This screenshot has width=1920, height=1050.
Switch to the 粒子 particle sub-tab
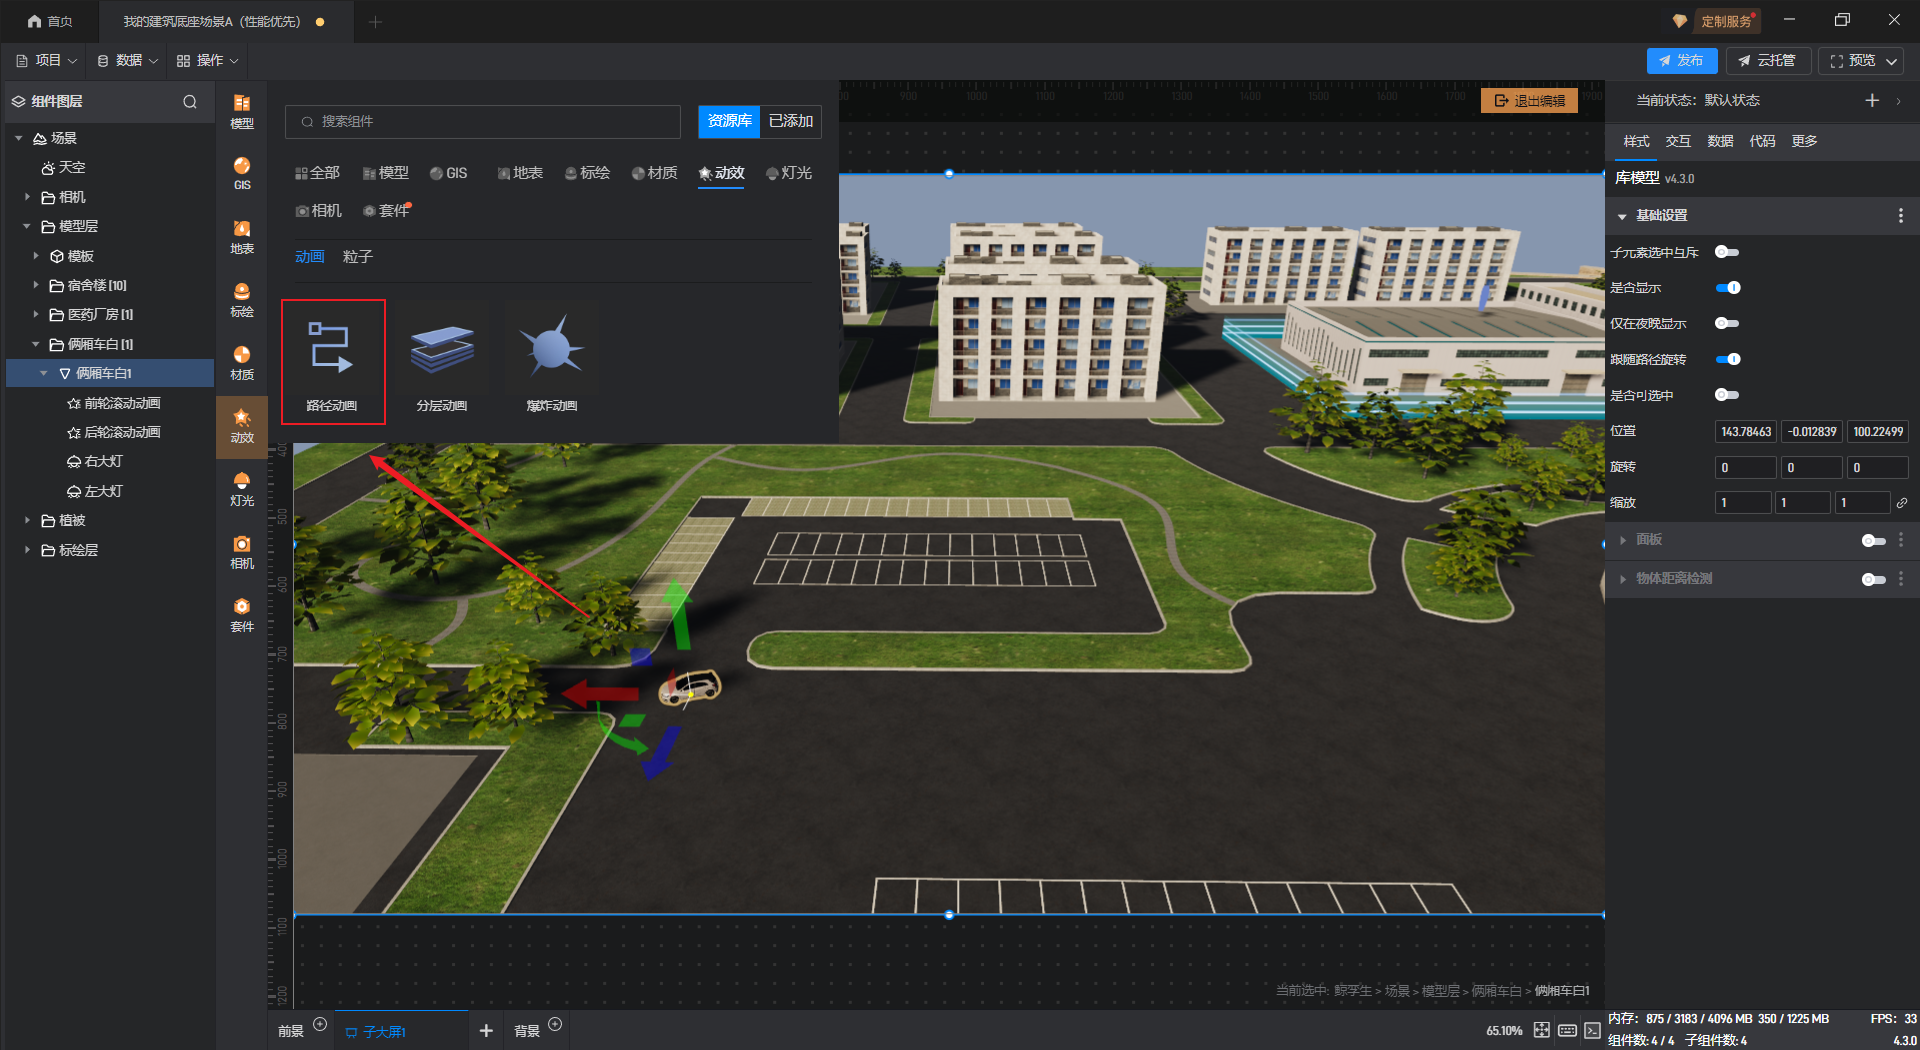tap(357, 257)
